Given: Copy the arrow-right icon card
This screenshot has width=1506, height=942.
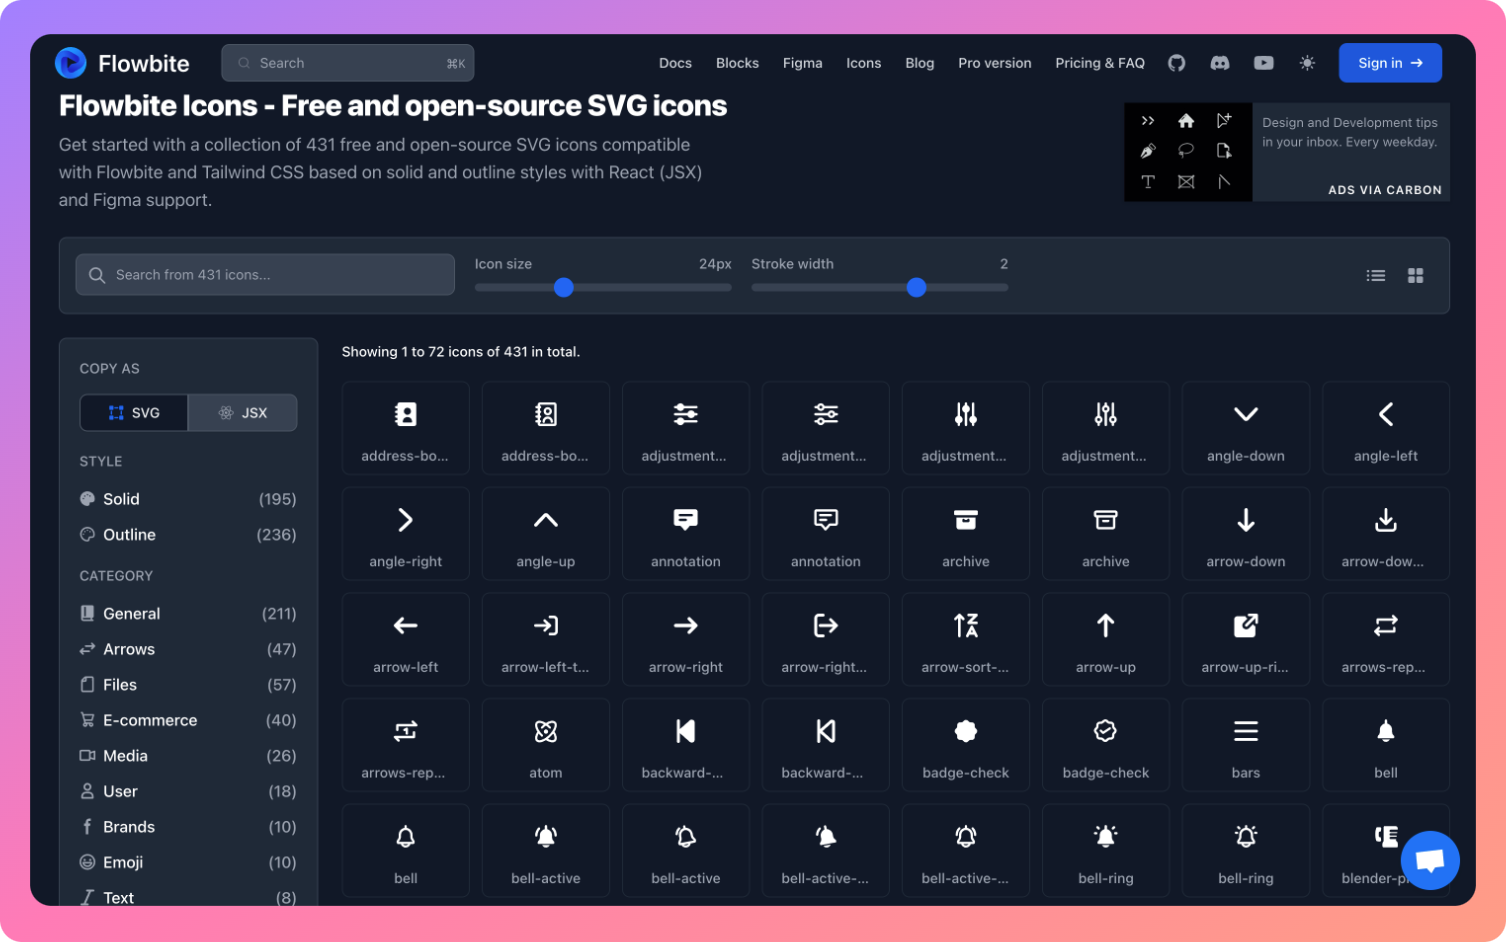Looking at the screenshot, I should click(x=686, y=640).
